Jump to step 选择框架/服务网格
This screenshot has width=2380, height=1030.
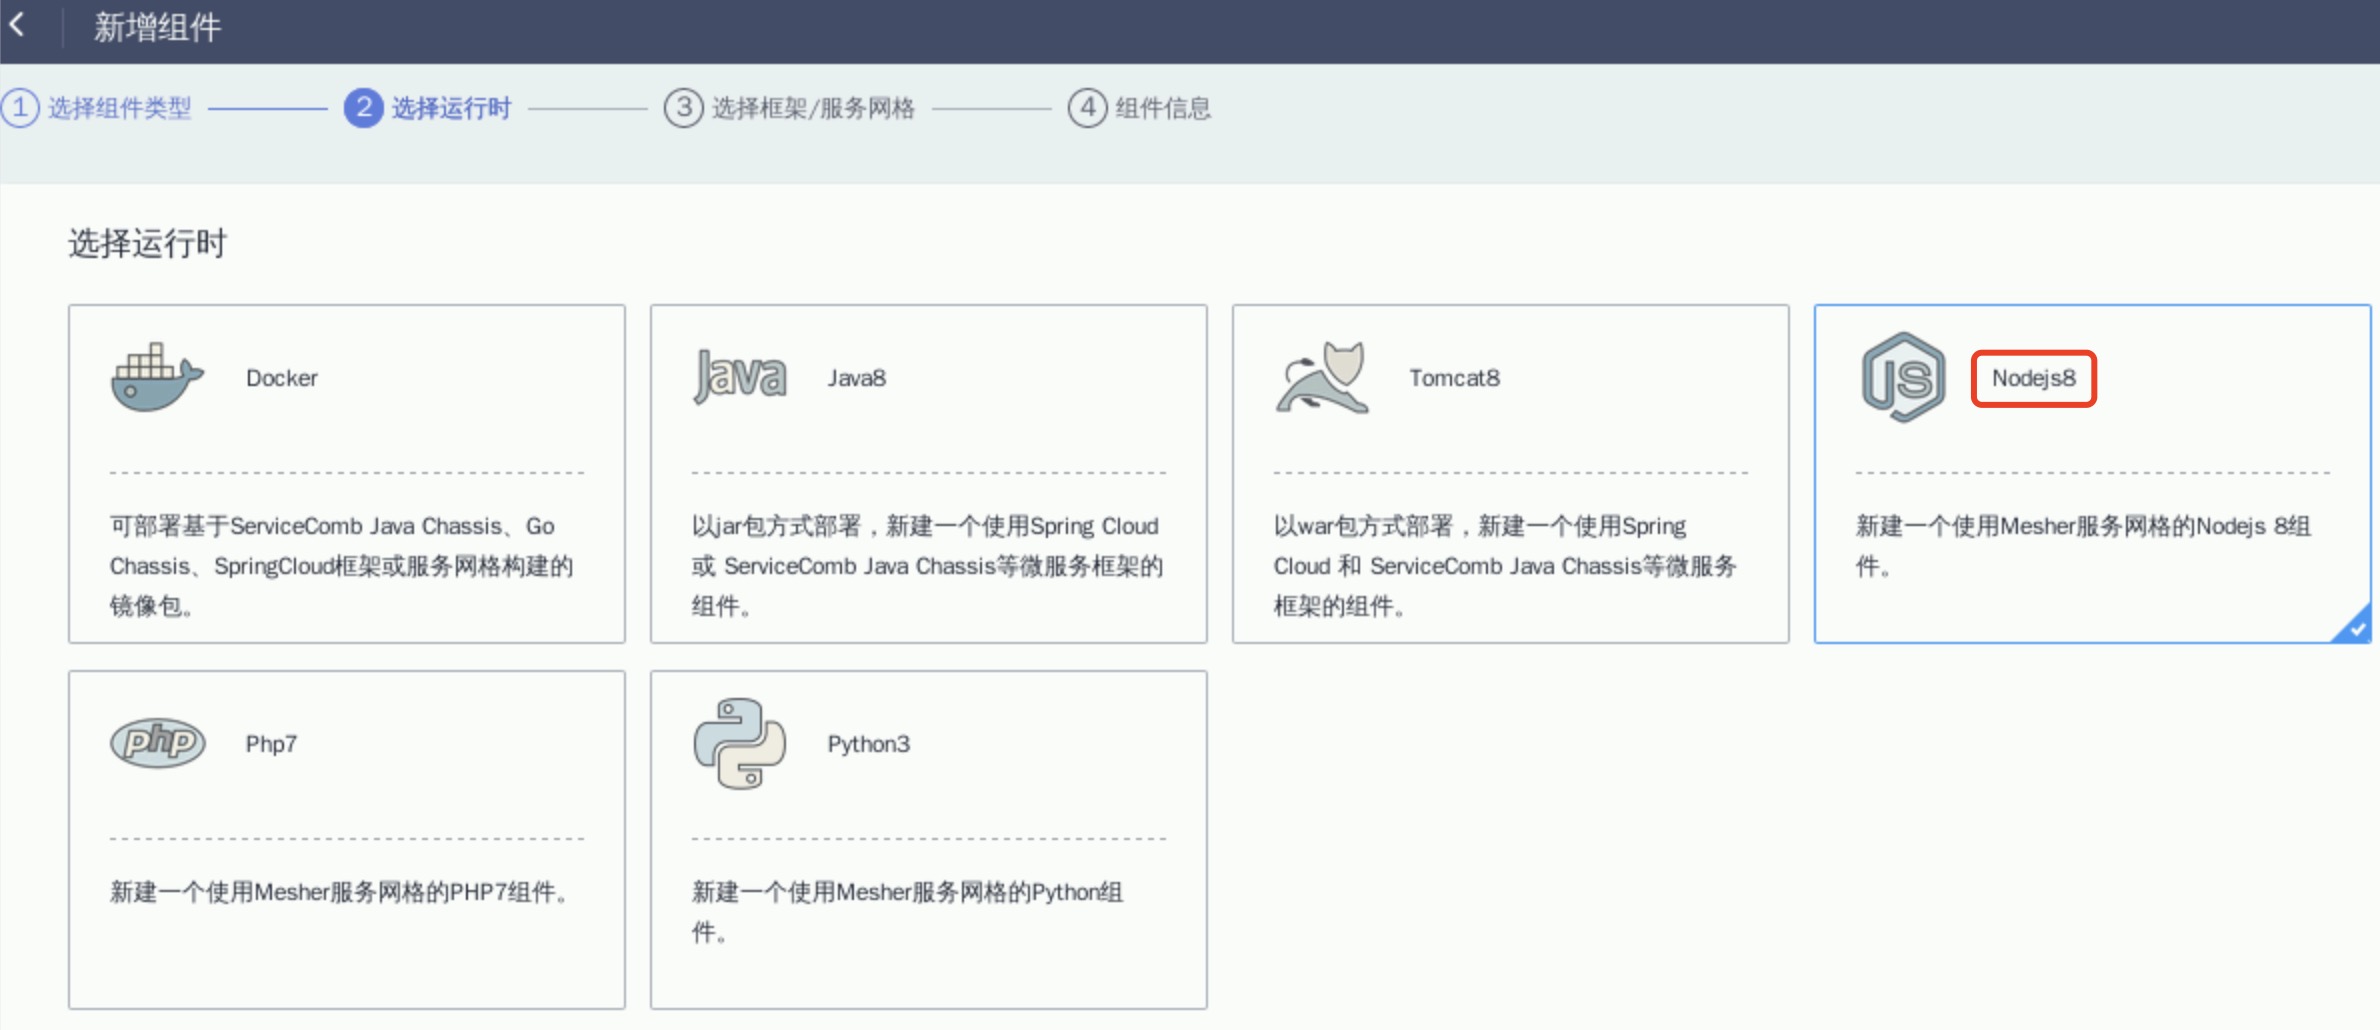click(x=812, y=108)
